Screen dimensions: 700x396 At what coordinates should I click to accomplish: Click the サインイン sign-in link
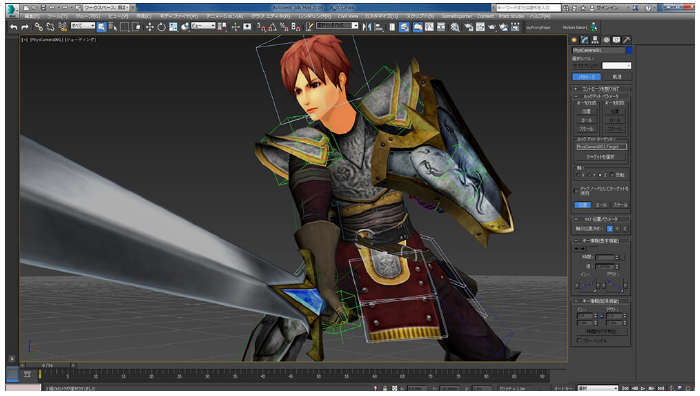[x=608, y=8]
